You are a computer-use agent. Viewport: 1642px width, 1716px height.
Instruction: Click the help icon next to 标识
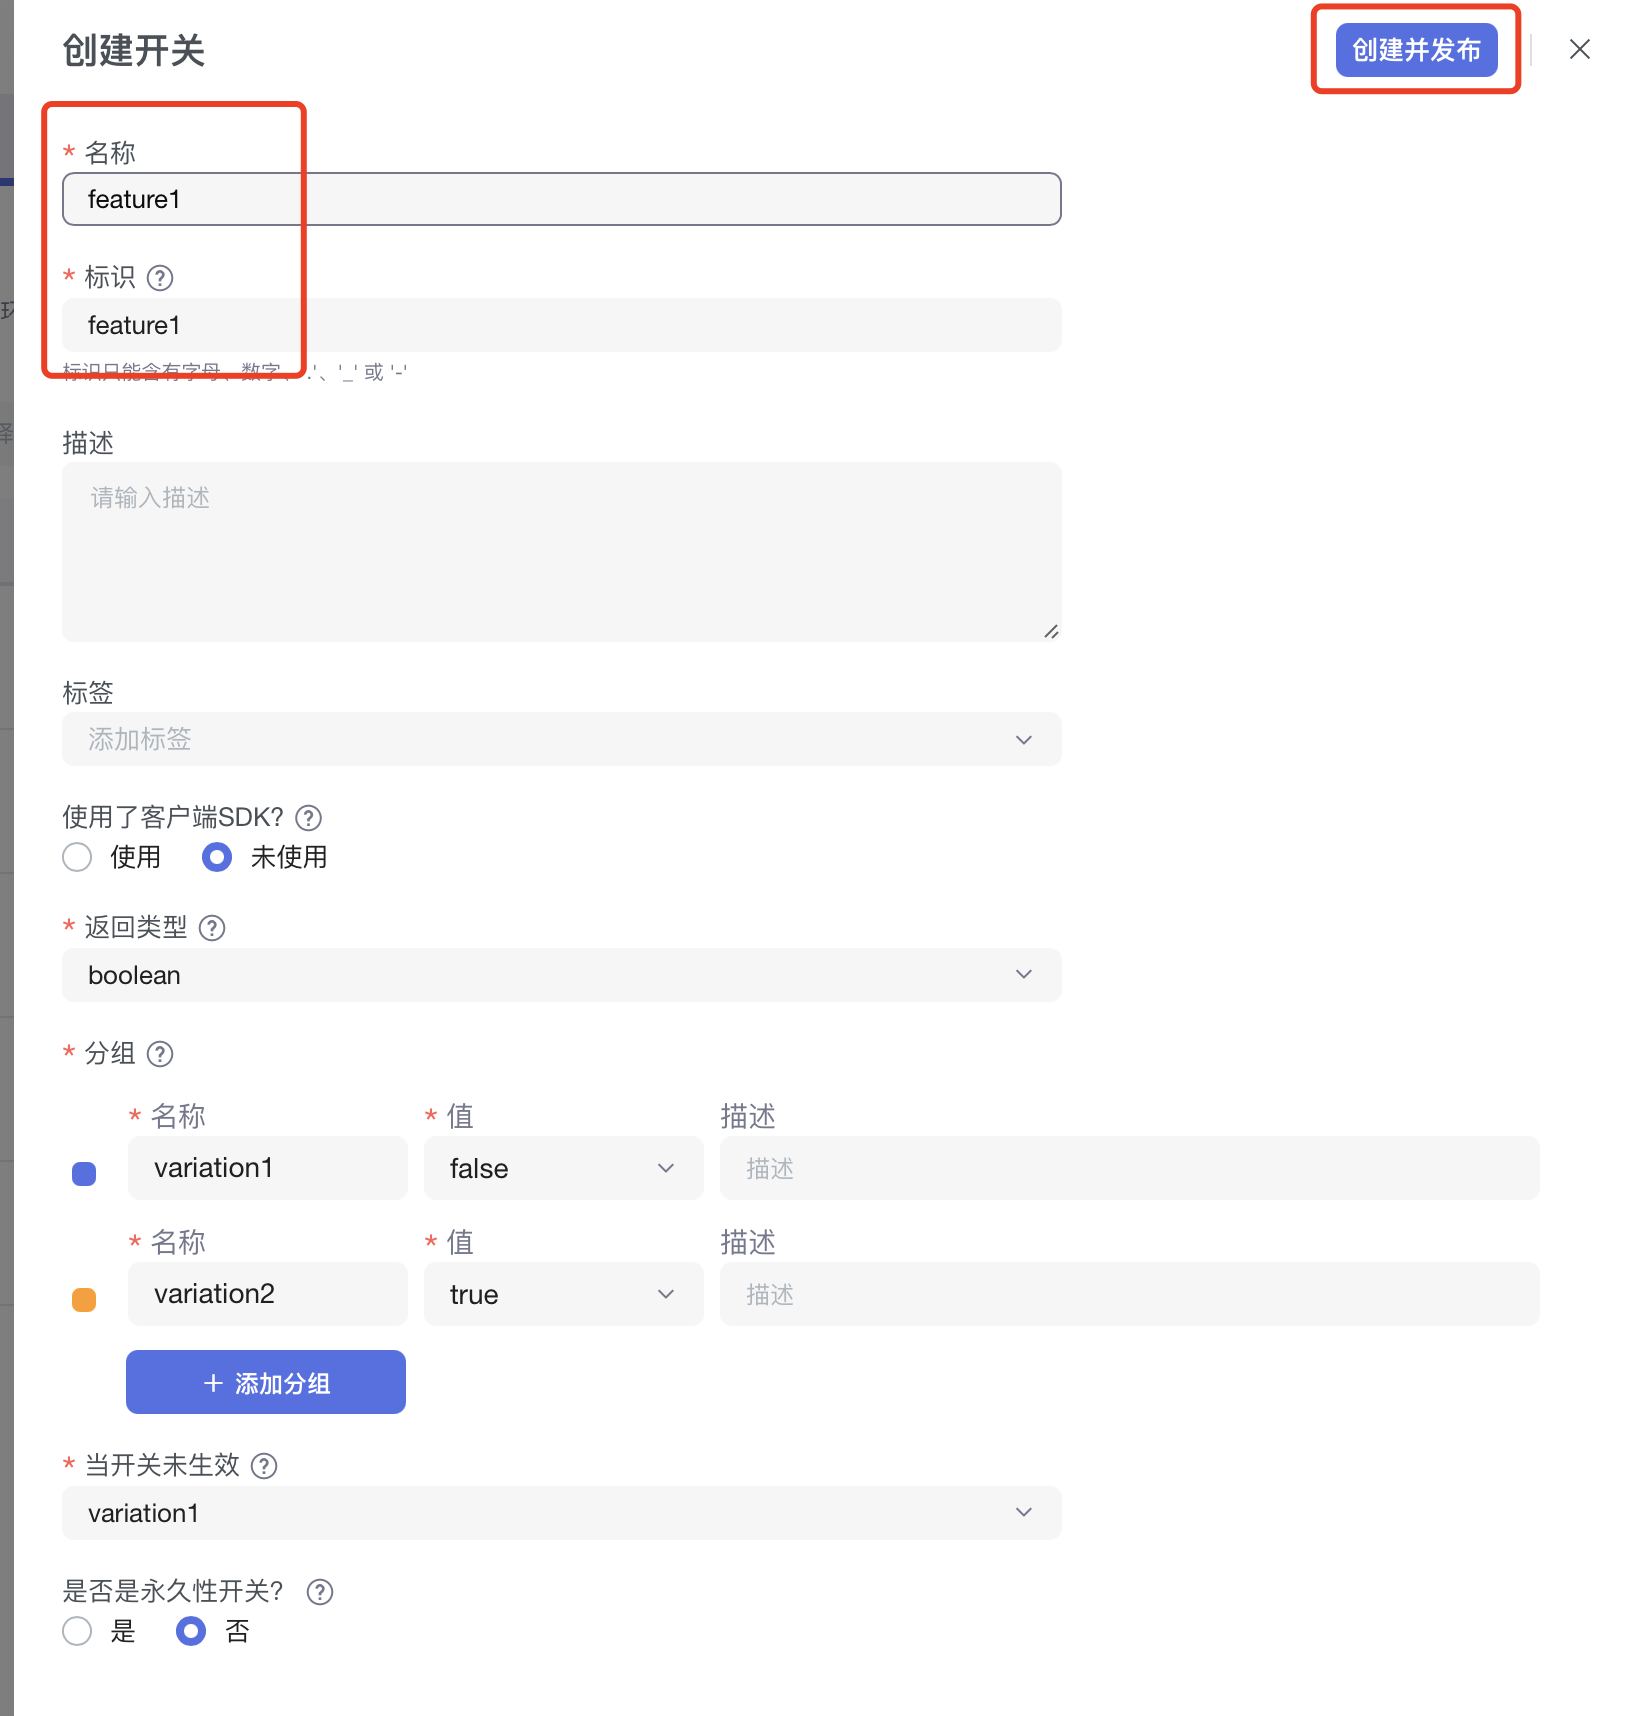point(160,277)
